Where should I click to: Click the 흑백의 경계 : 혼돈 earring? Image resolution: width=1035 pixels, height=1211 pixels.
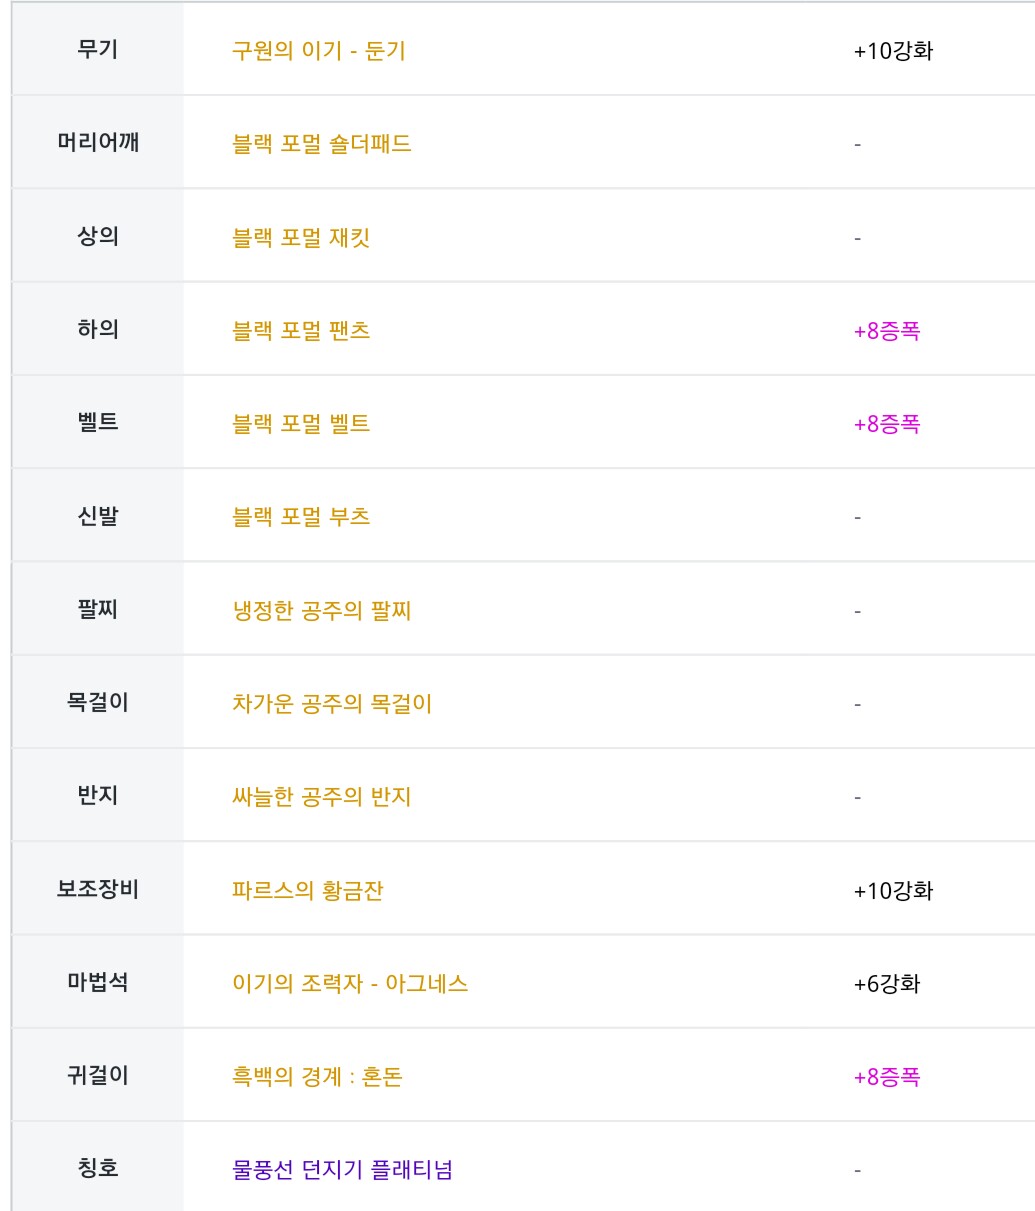tap(317, 1077)
